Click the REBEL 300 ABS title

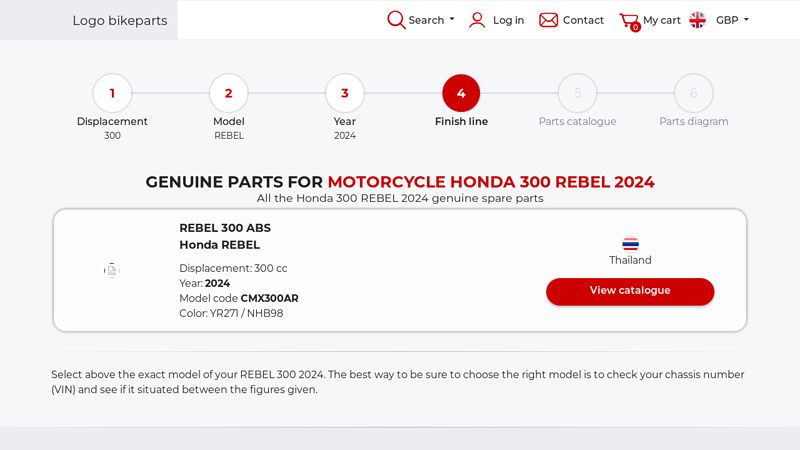click(x=225, y=228)
